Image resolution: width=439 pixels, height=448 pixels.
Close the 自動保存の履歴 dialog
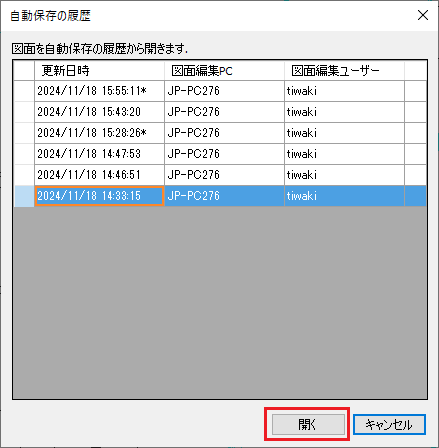[423, 15]
